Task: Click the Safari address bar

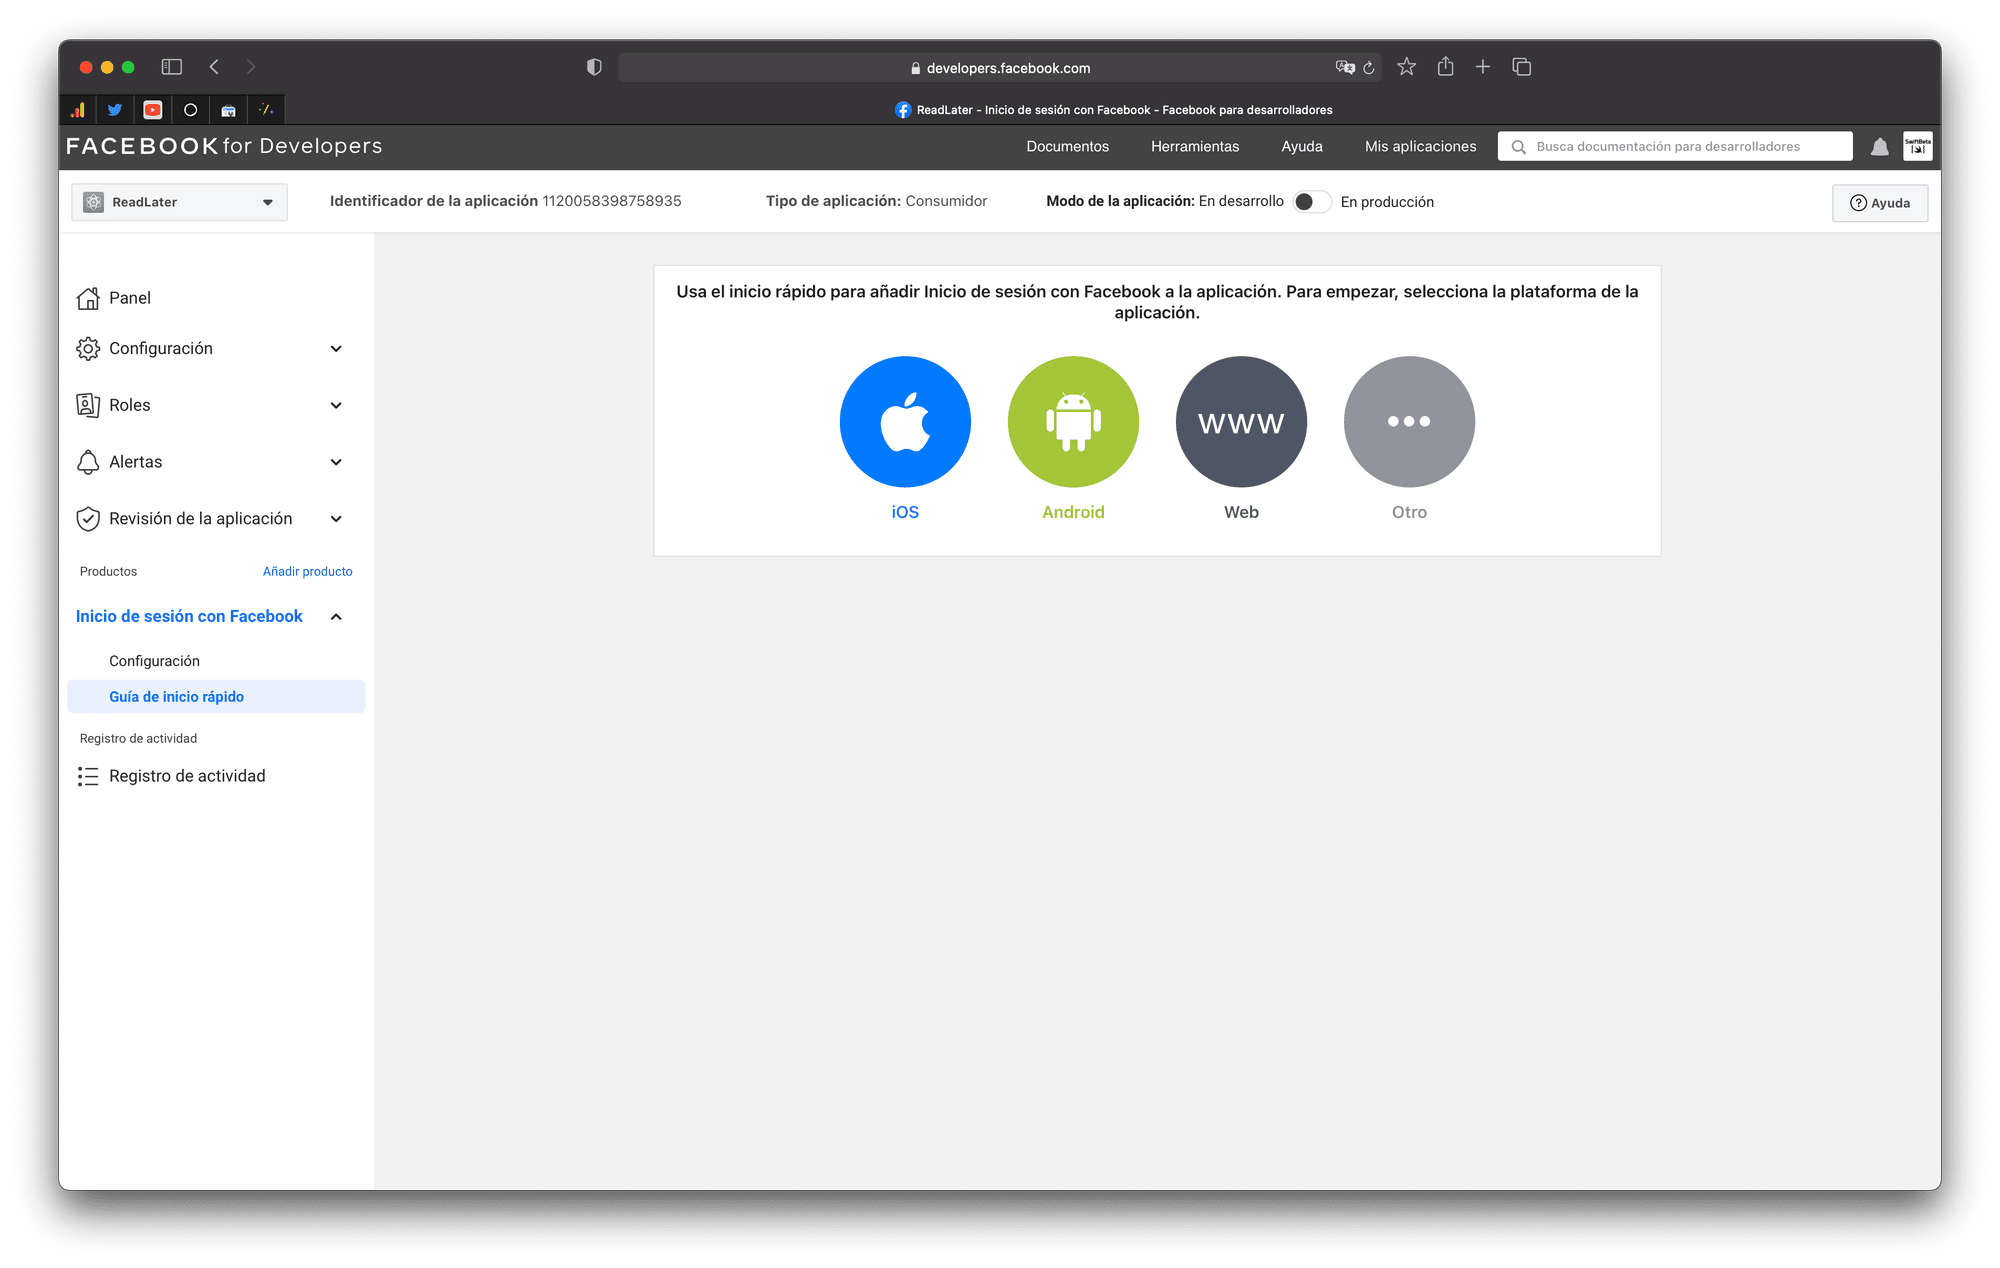Action: 1000,68
